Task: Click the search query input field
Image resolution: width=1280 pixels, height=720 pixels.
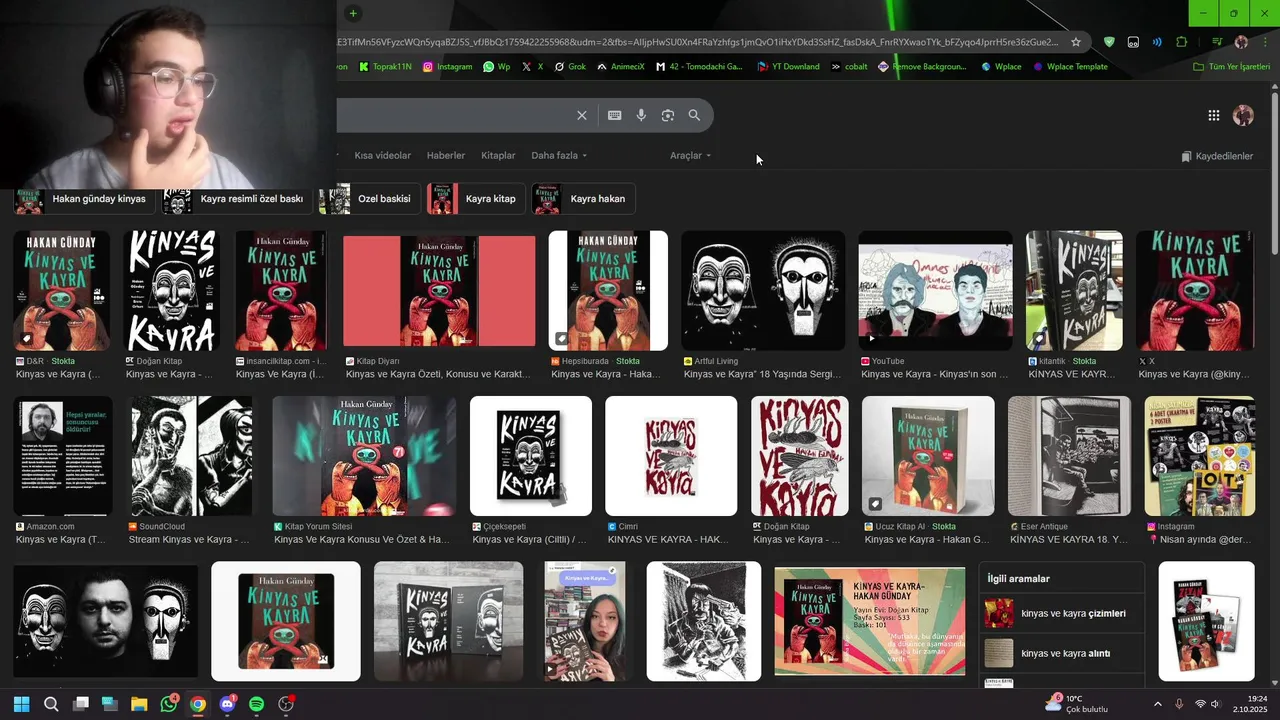Action: [452, 115]
